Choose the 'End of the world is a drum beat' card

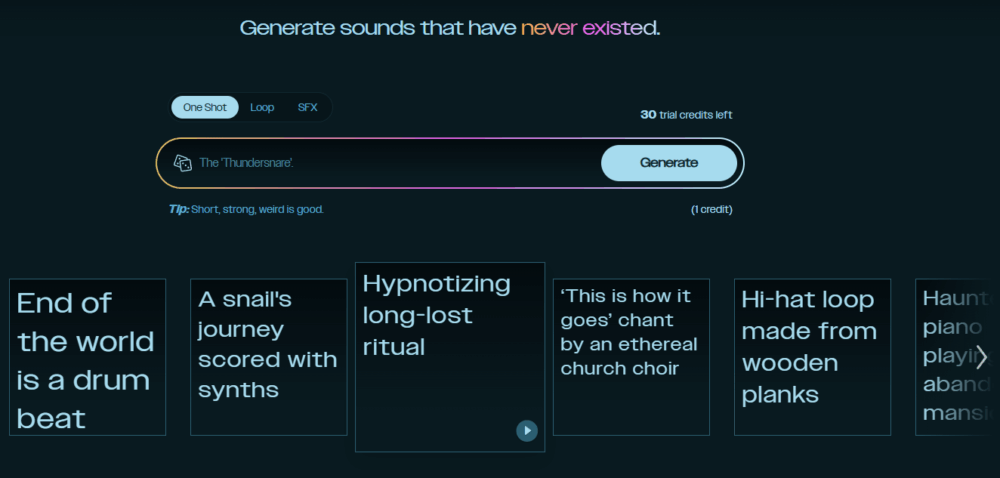click(x=88, y=358)
